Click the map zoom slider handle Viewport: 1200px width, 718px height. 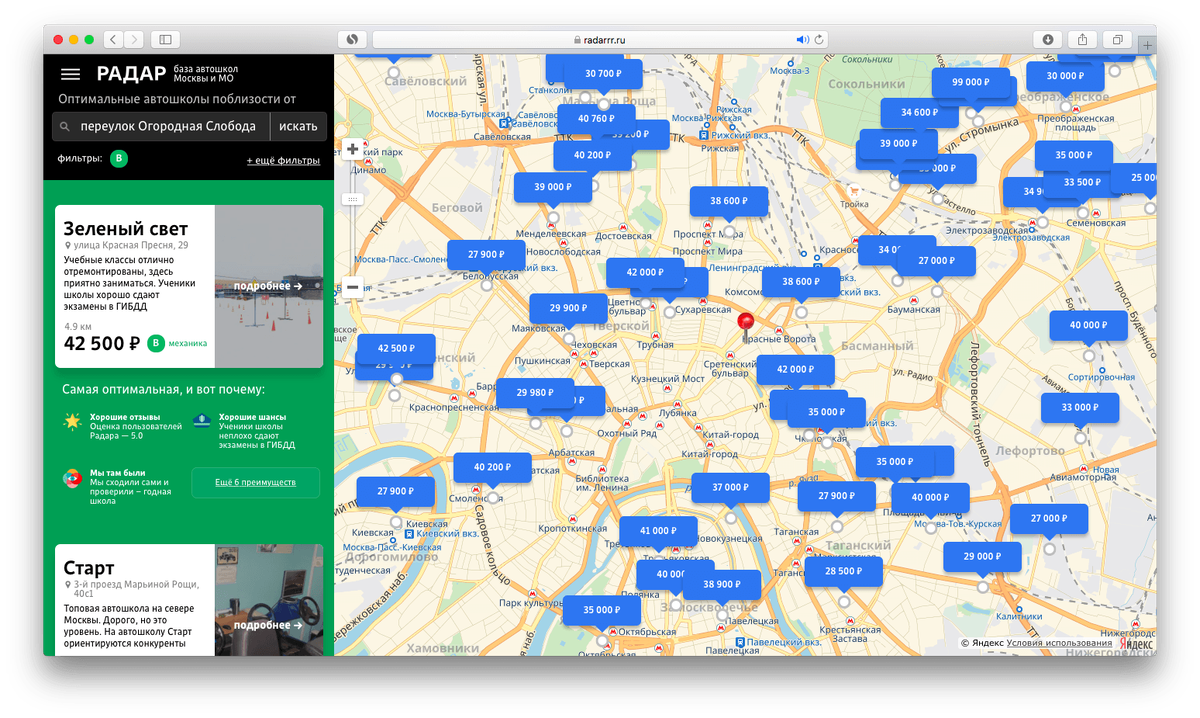coord(352,200)
